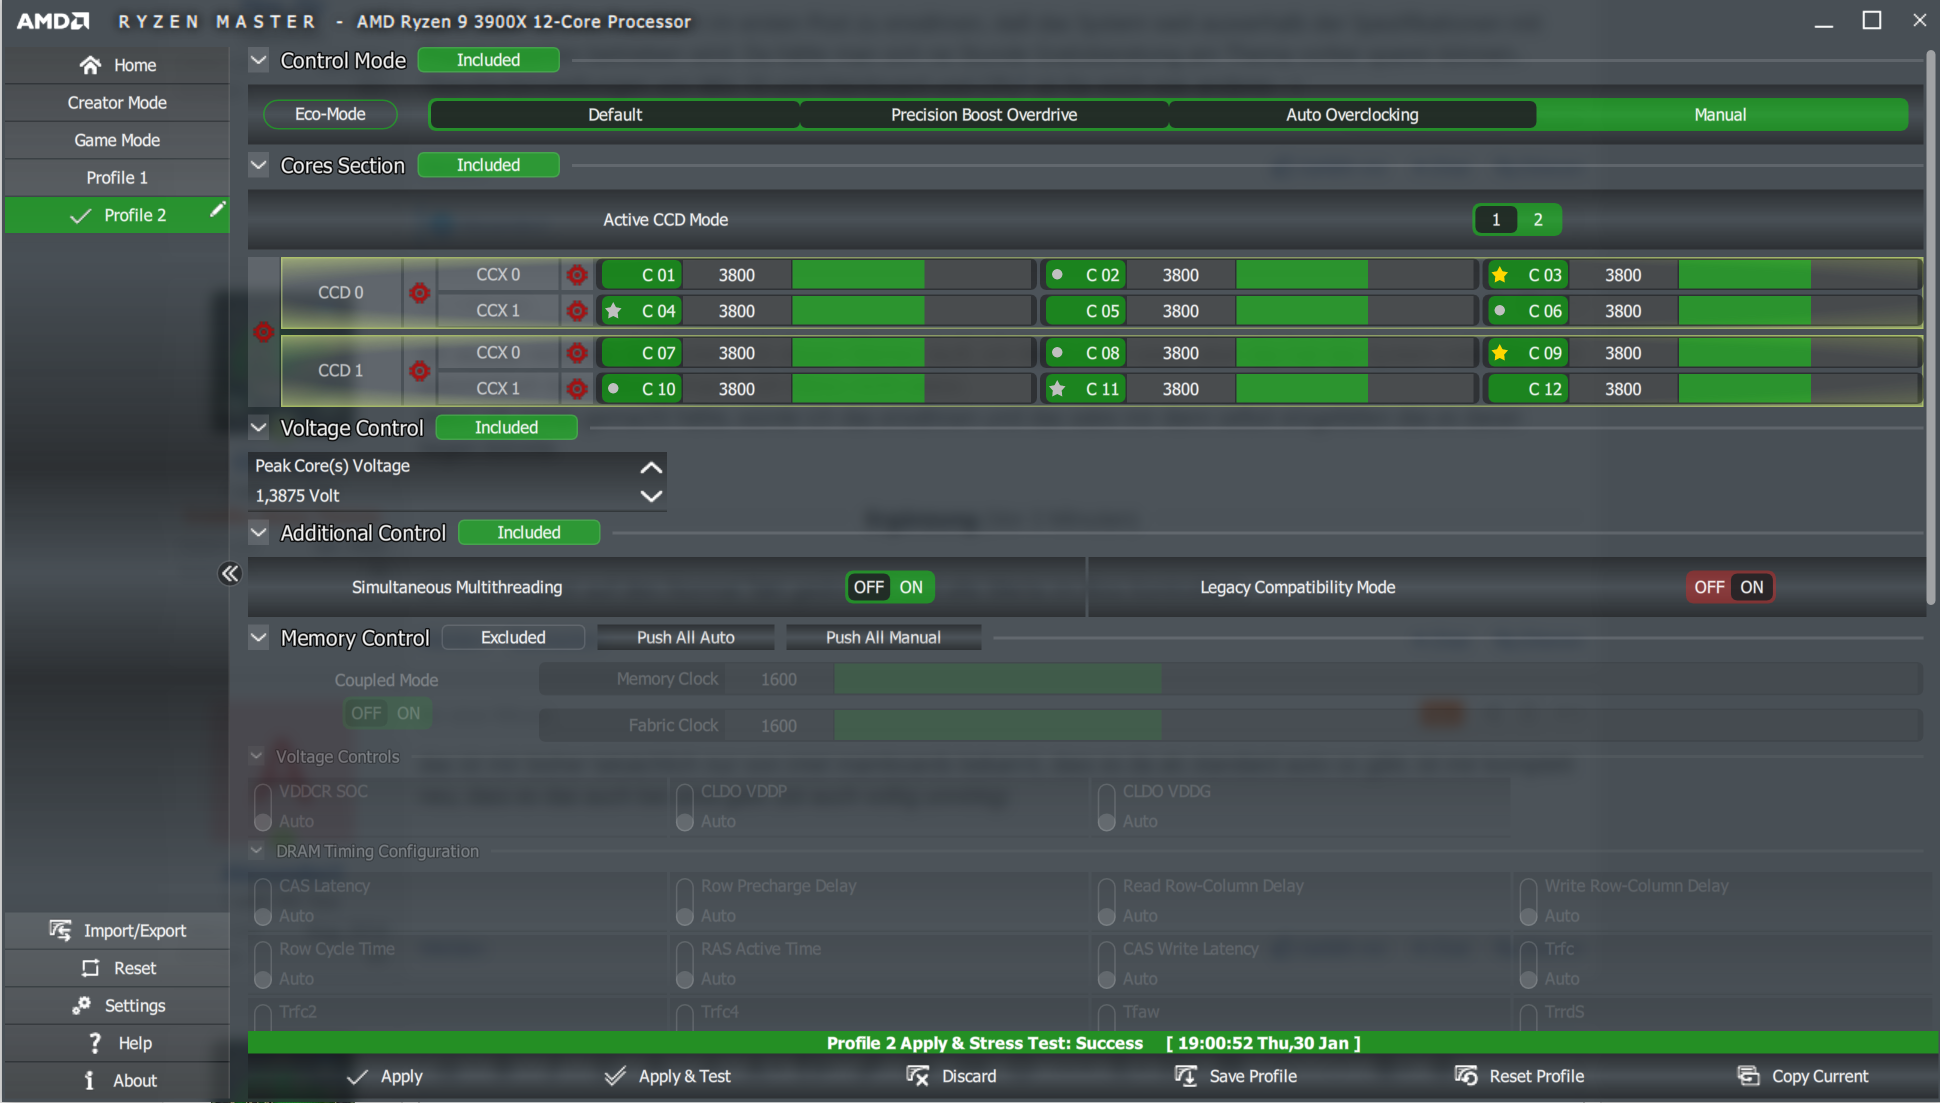The image size is (1940, 1103).
Task: Turn off Simultaneous Multithreading
Action: coord(868,587)
